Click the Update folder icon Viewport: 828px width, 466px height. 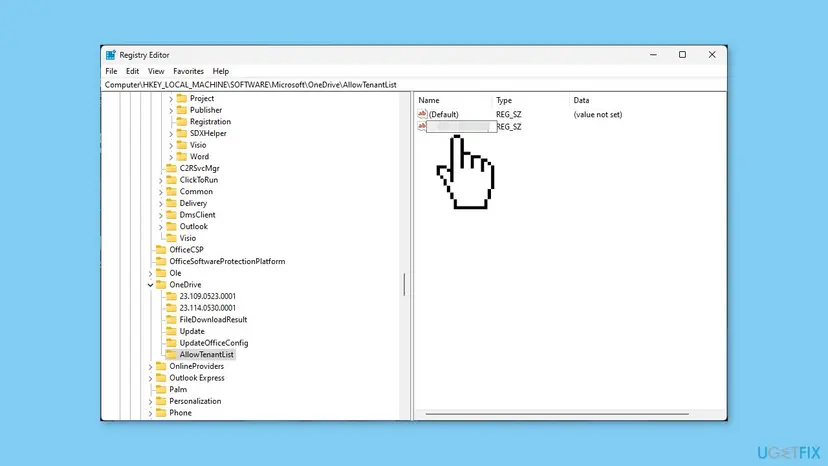[x=171, y=331]
